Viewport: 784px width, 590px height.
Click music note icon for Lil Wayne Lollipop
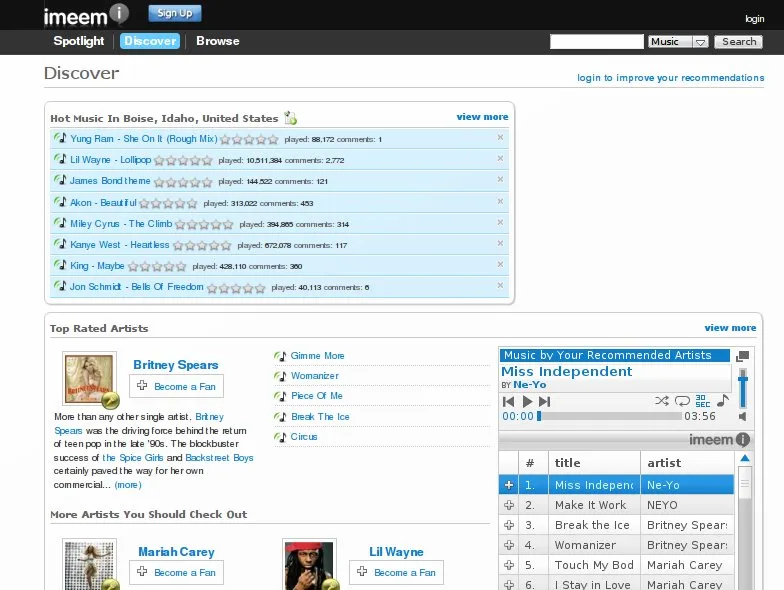60,158
